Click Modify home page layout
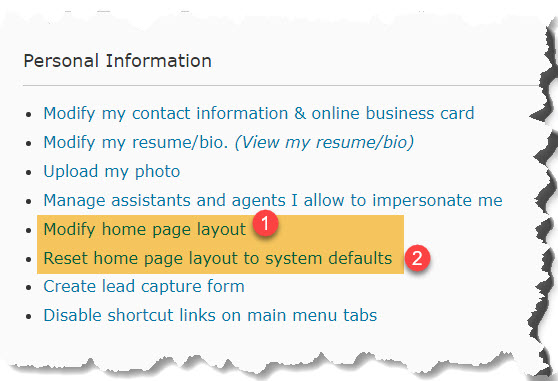The height and width of the screenshot is (381, 558). click(144, 229)
